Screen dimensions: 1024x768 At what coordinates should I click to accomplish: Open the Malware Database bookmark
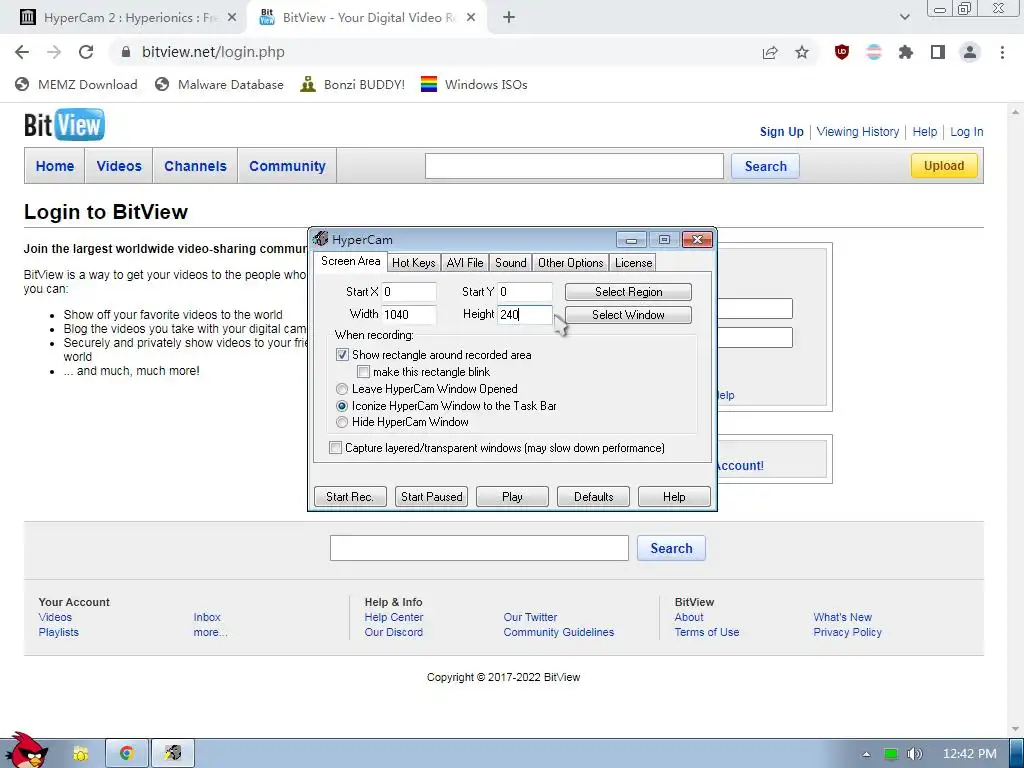point(219,84)
